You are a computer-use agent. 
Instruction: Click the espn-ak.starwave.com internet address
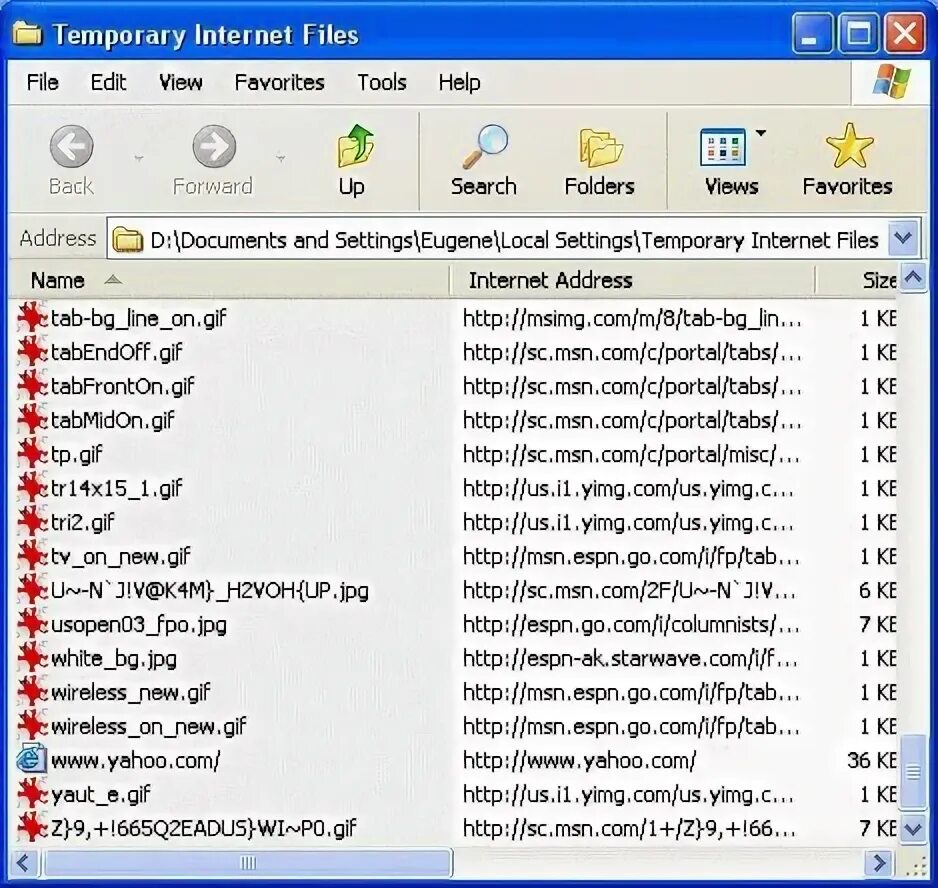tap(631, 659)
